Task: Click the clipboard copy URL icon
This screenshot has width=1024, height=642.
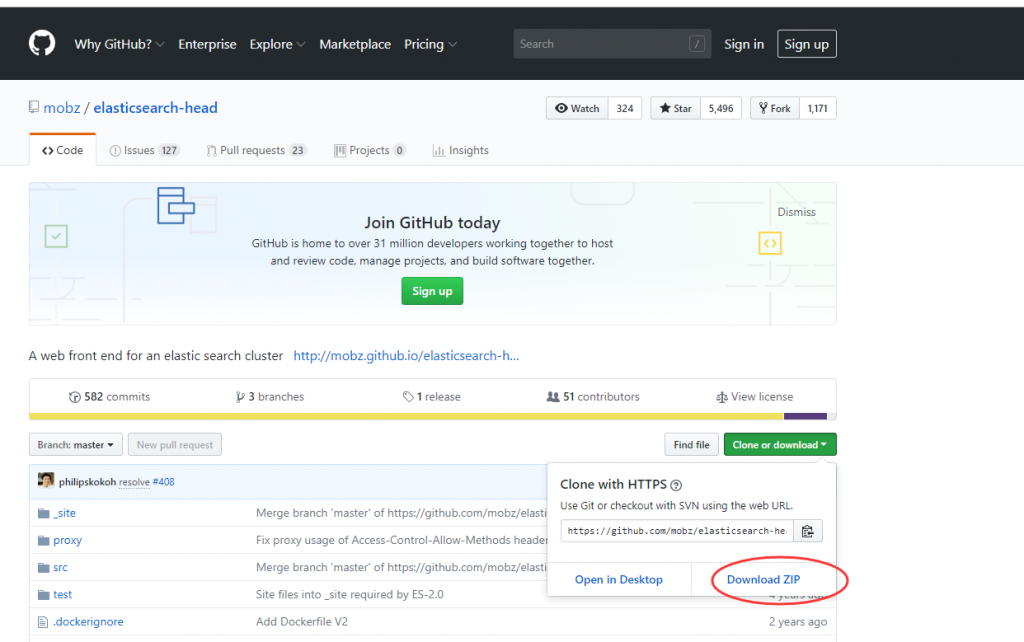Action: click(x=808, y=531)
